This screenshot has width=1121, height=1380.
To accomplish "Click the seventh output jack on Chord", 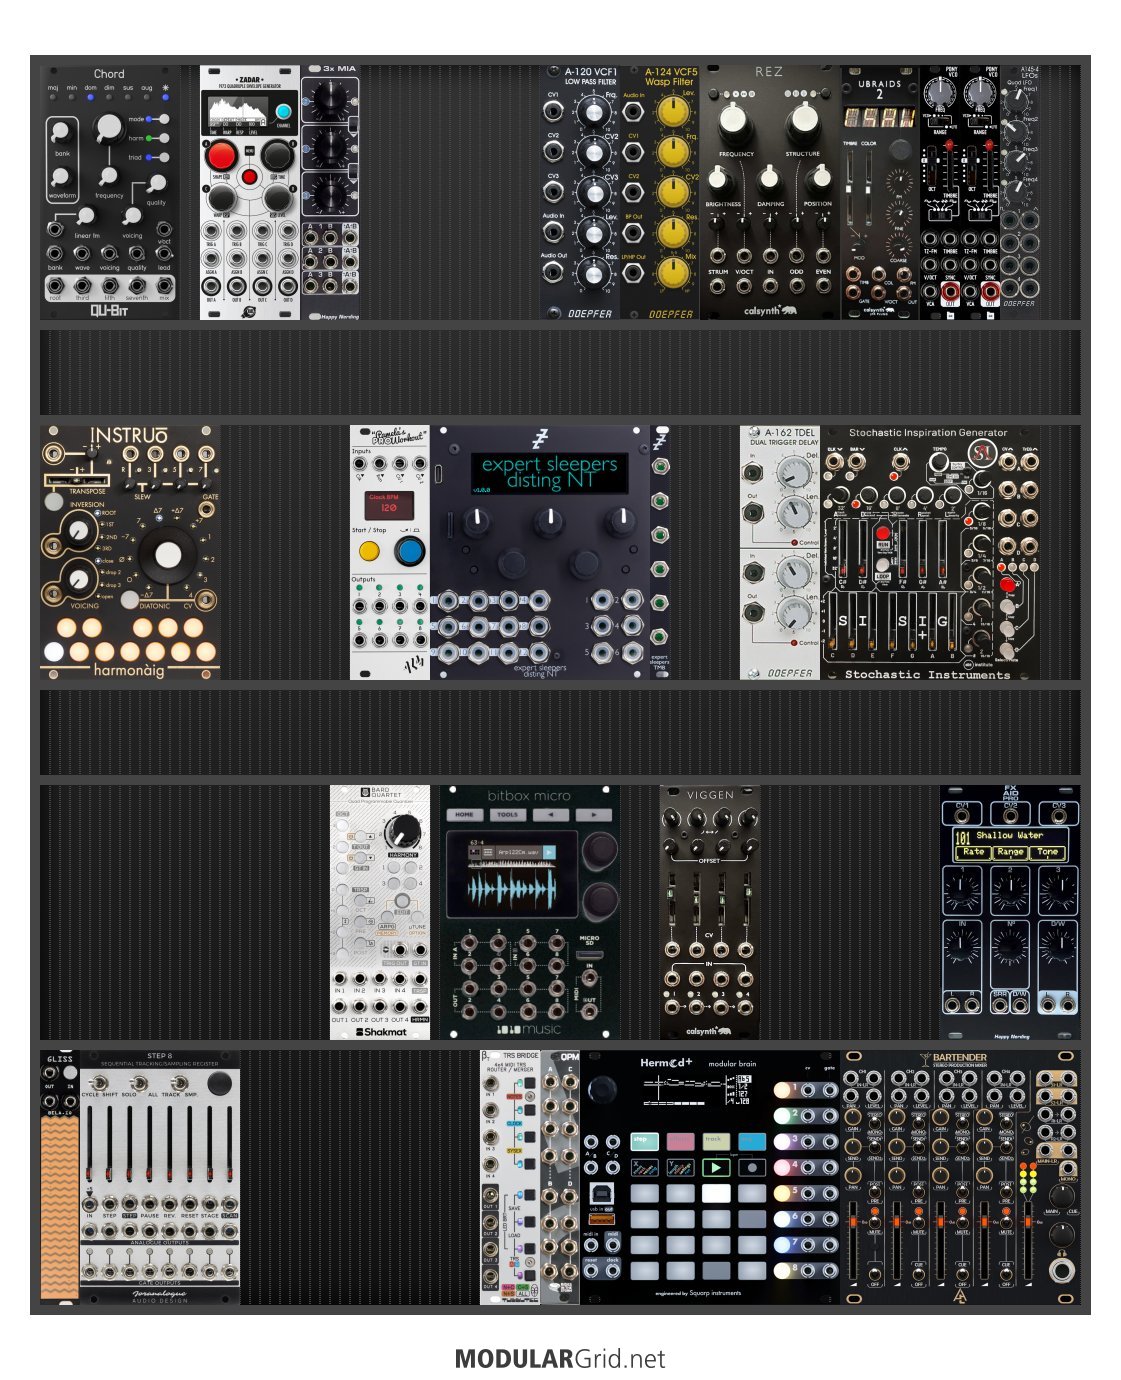I will pyautogui.click(x=137, y=287).
